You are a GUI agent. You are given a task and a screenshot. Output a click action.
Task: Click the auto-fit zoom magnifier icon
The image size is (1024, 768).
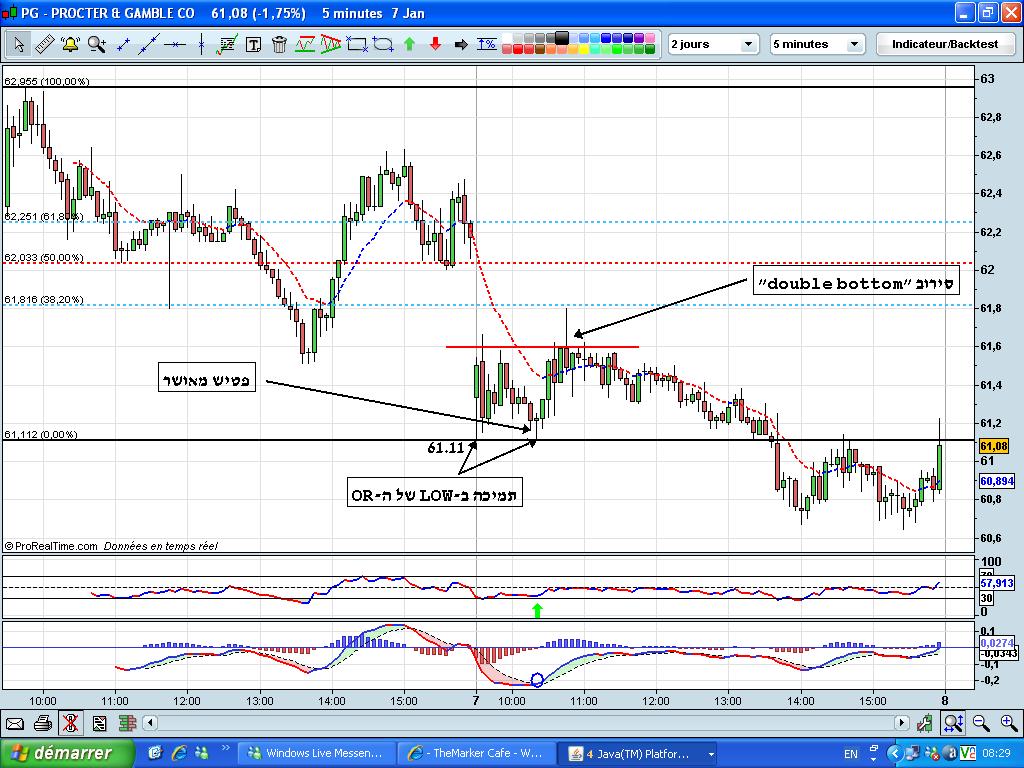pyautogui.click(x=953, y=723)
